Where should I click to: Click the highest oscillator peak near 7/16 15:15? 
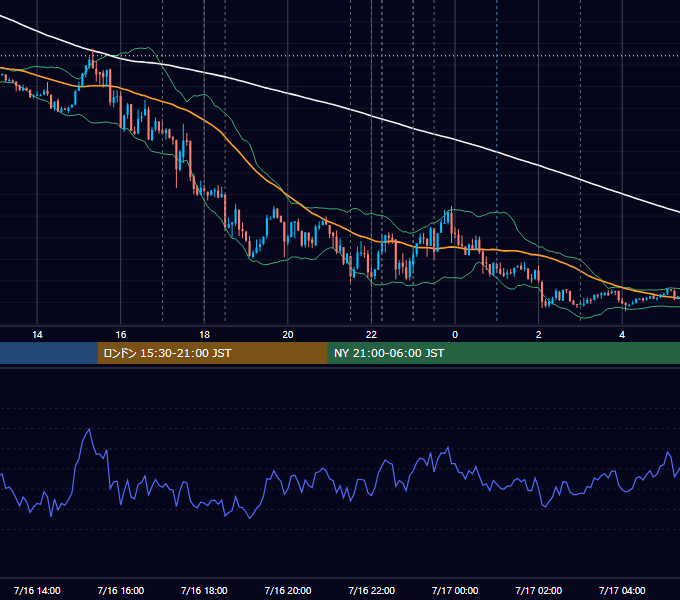pyautogui.click(x=89, y=430)
